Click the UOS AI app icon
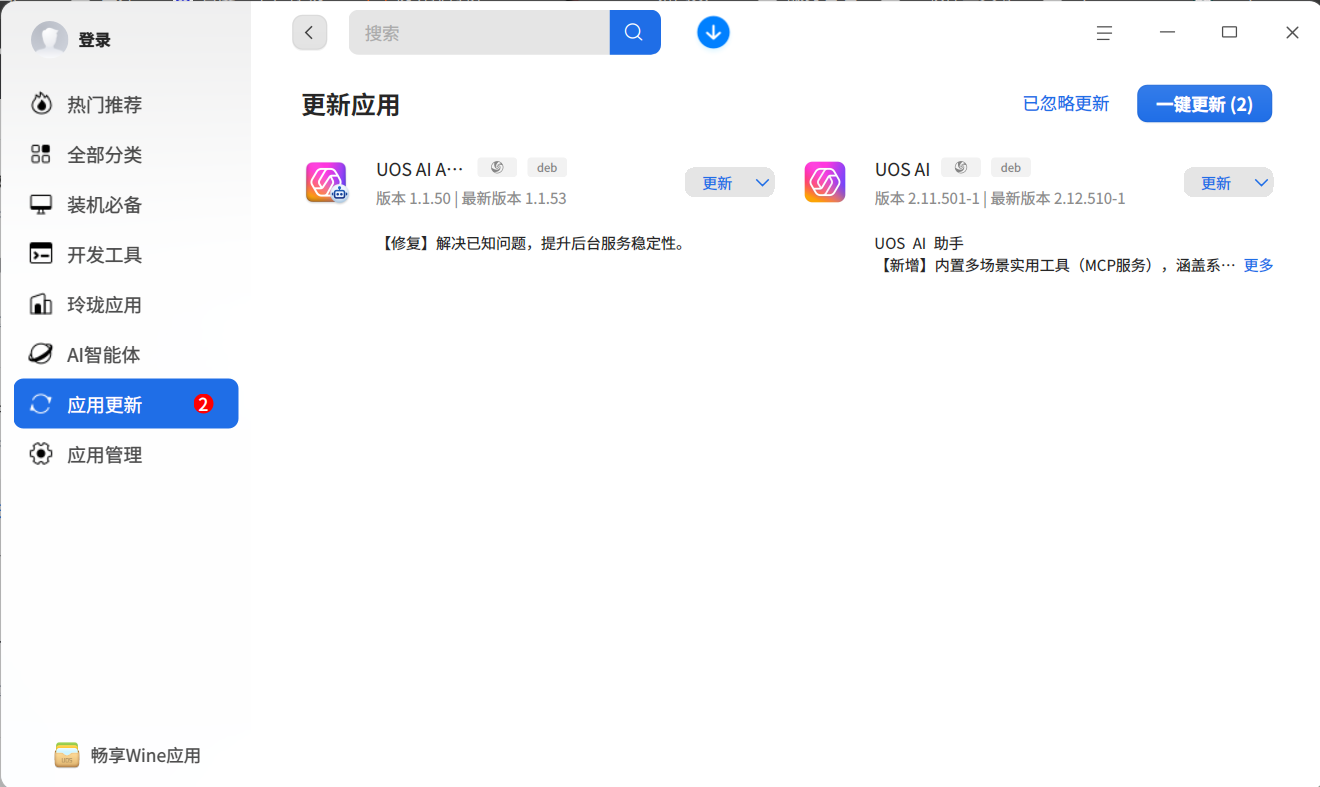 click(x=825, y=182)
